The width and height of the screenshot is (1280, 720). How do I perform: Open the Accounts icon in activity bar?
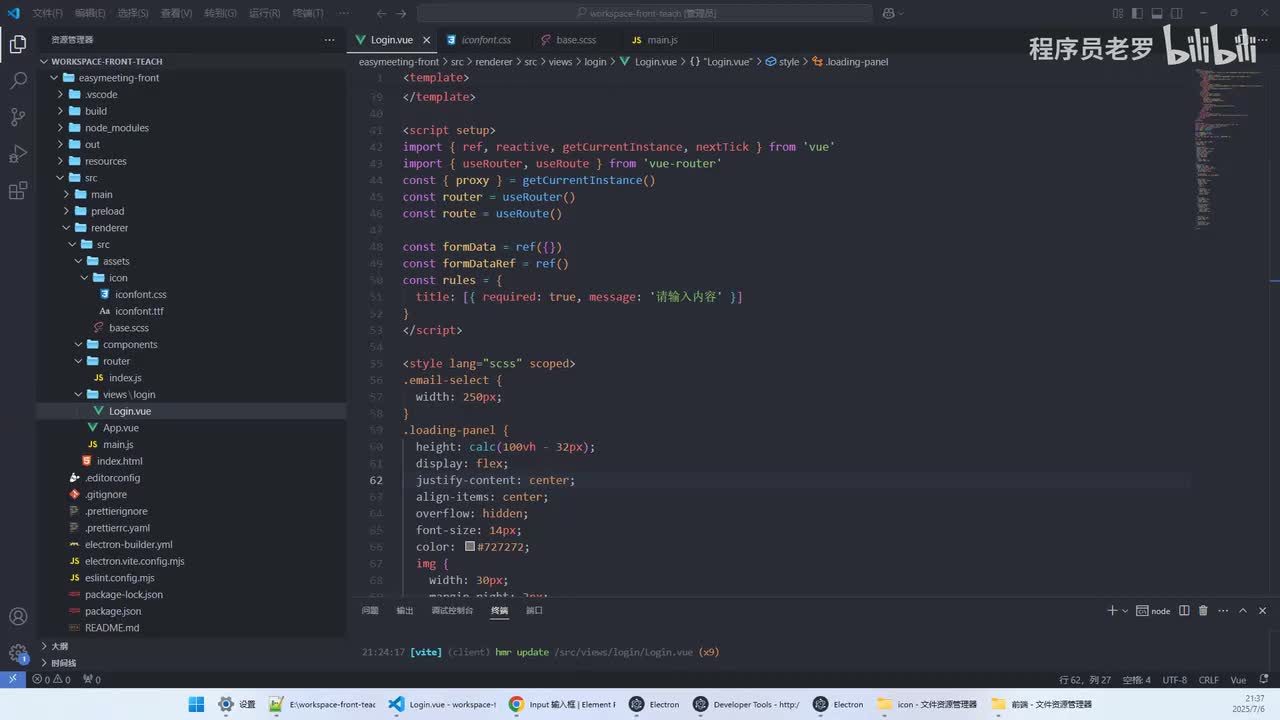click(18, 617)
